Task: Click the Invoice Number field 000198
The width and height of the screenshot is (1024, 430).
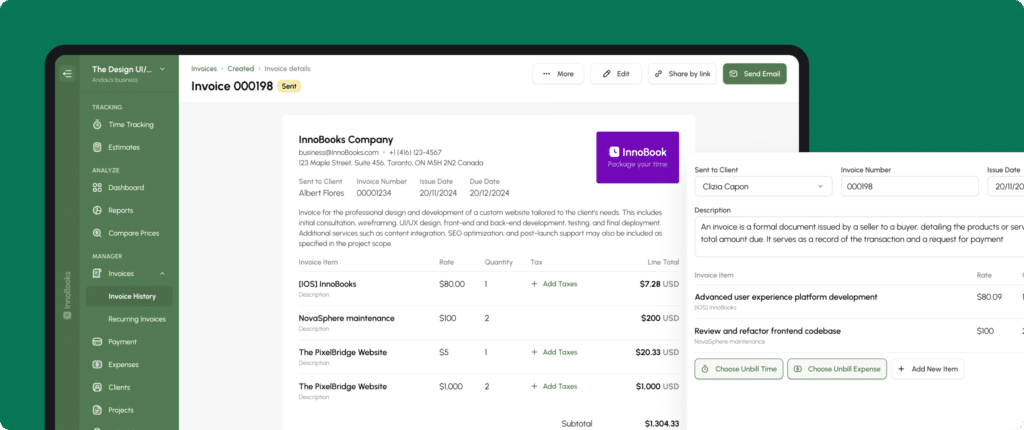Action: [909, 186]
